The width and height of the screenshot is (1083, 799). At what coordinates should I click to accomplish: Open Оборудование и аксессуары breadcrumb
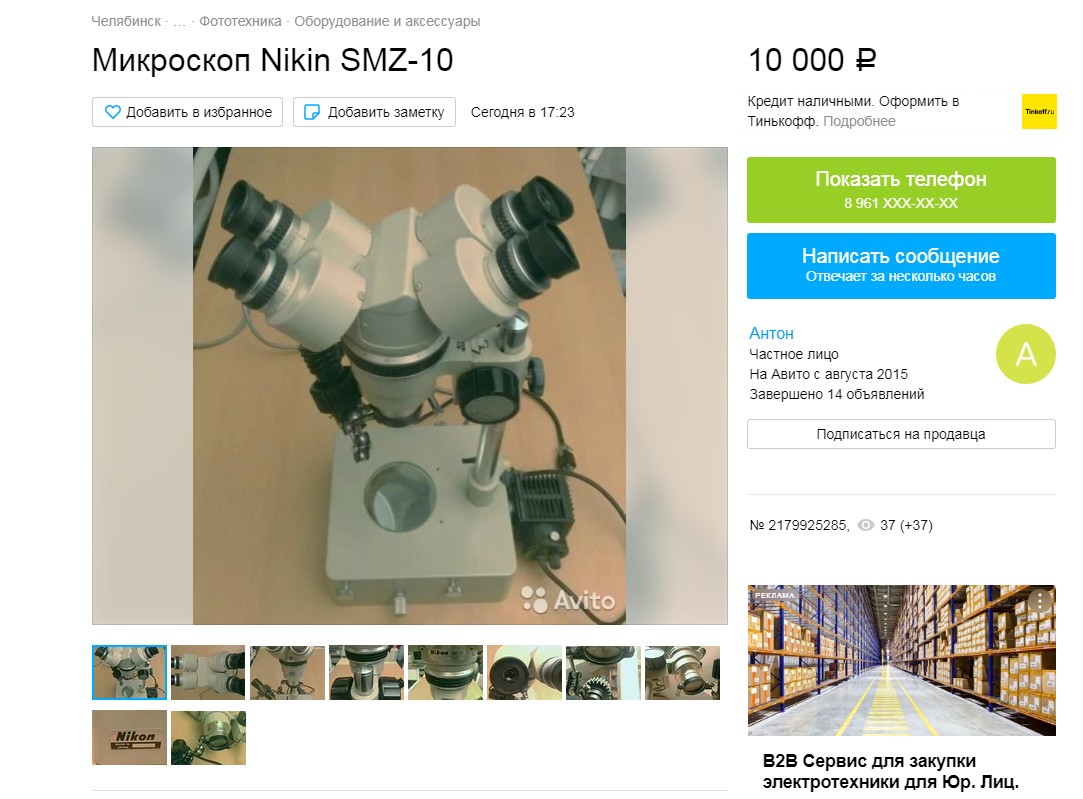click(x=387, y=21)
